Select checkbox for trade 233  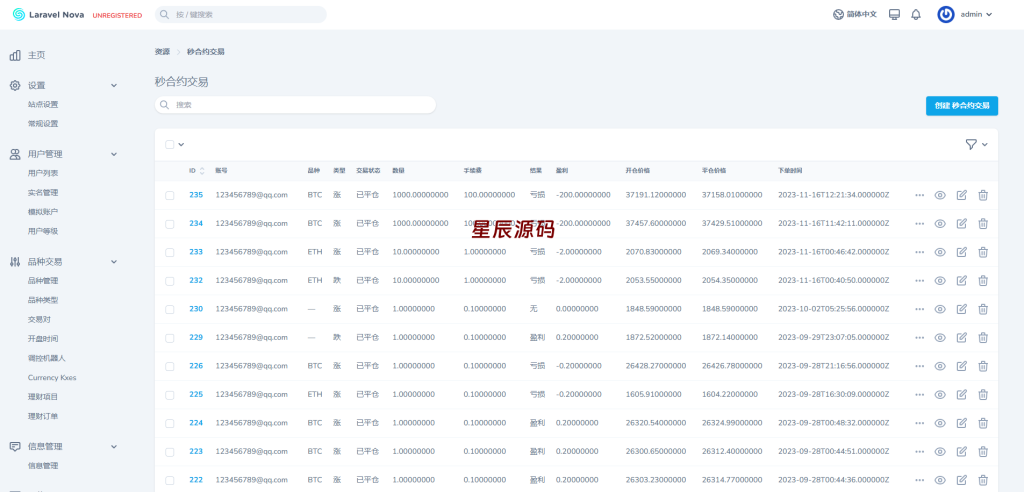[170, 252]
